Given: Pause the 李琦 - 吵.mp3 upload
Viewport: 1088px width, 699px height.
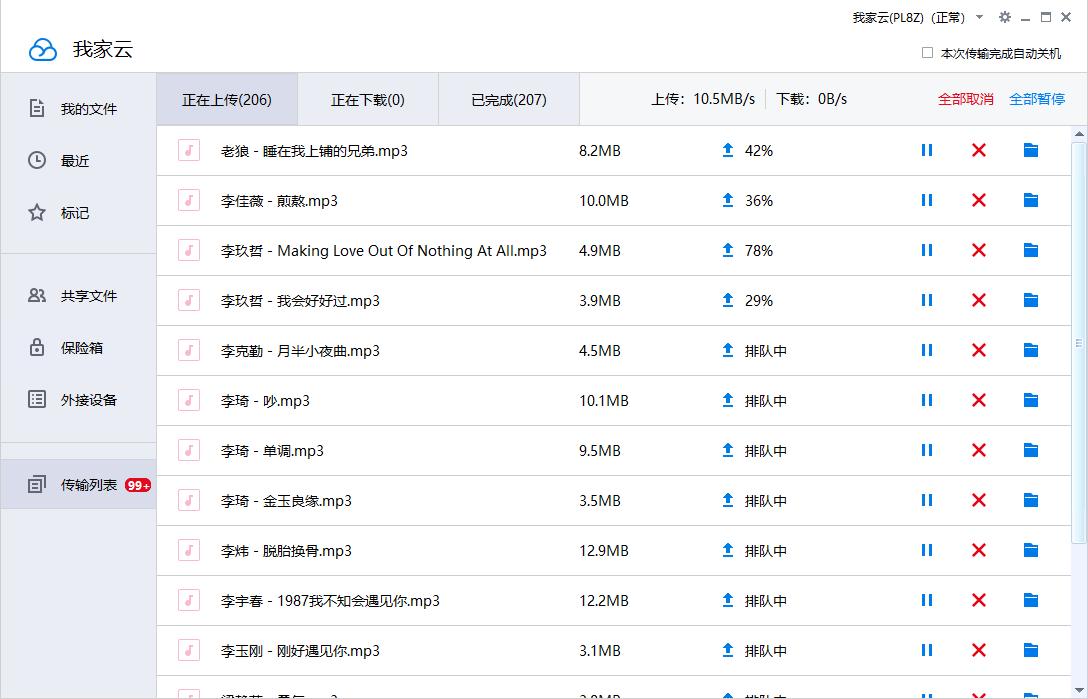Looking at the screenshot, I should (926, 400).
